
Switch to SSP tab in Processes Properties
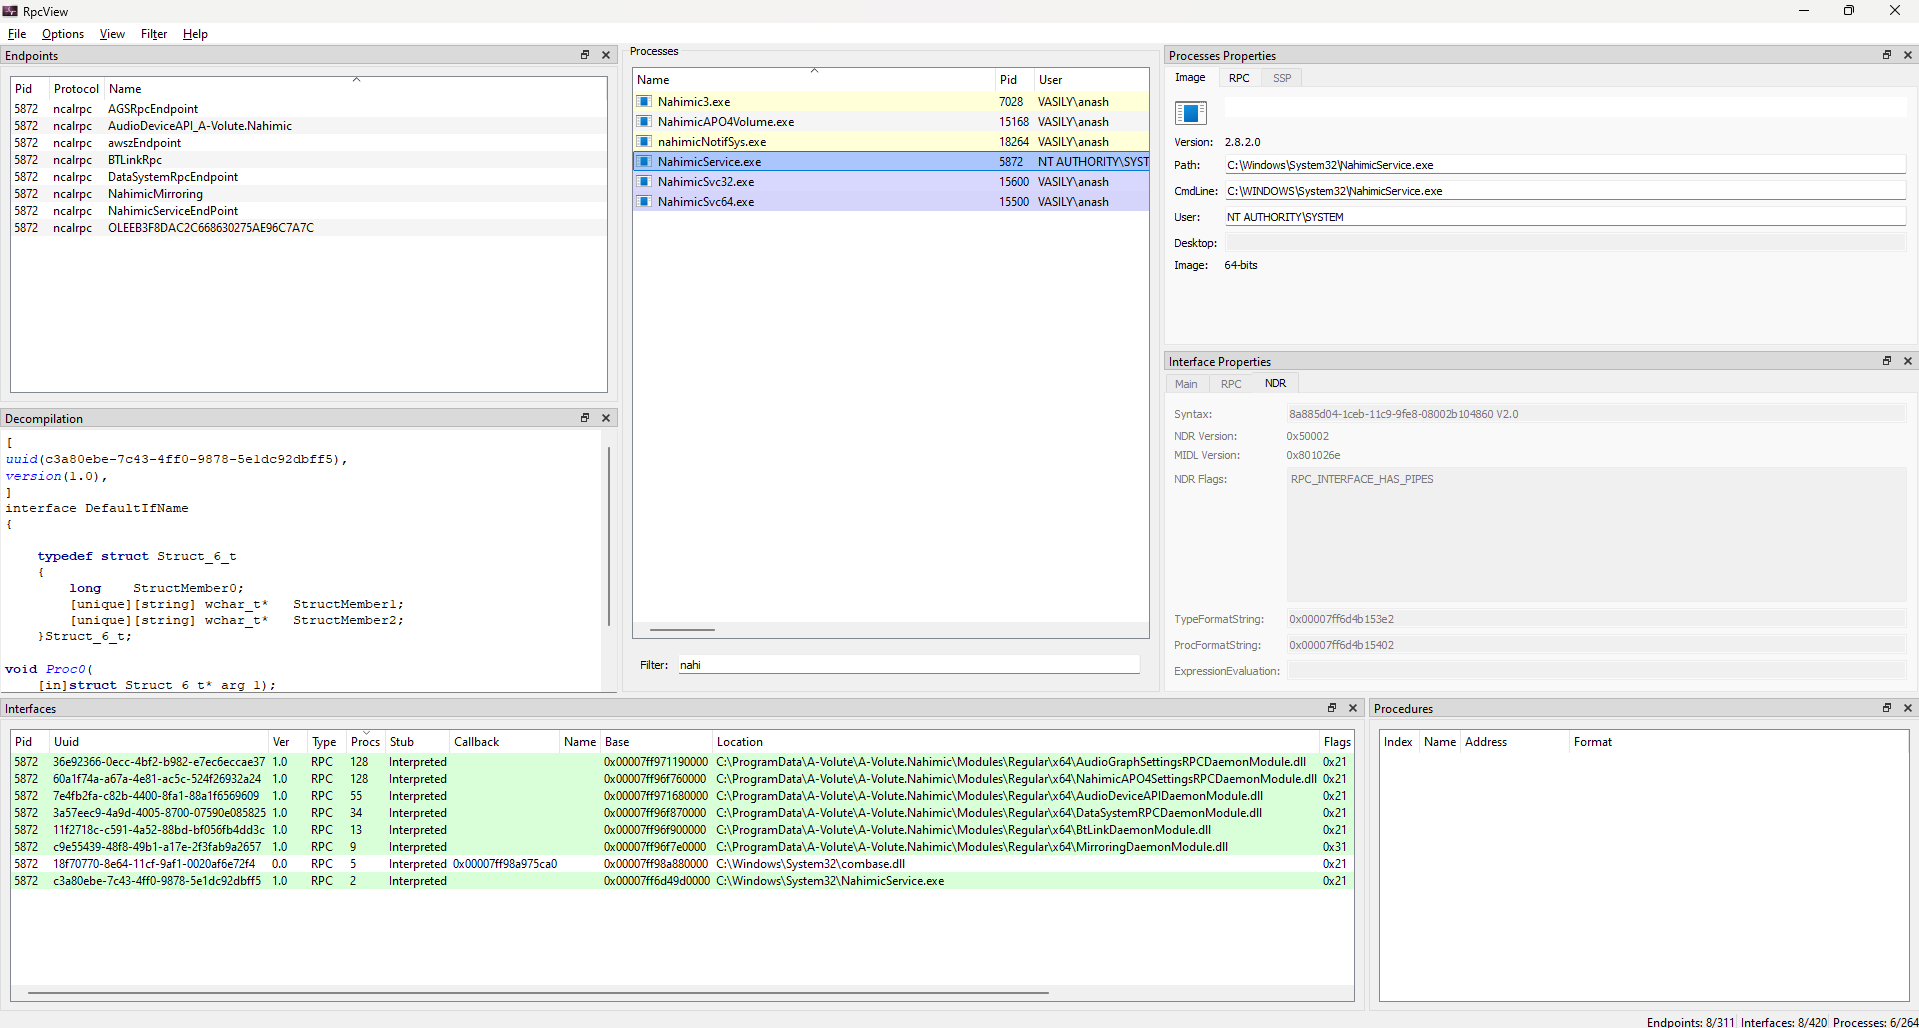click(x=1281, y=78)
